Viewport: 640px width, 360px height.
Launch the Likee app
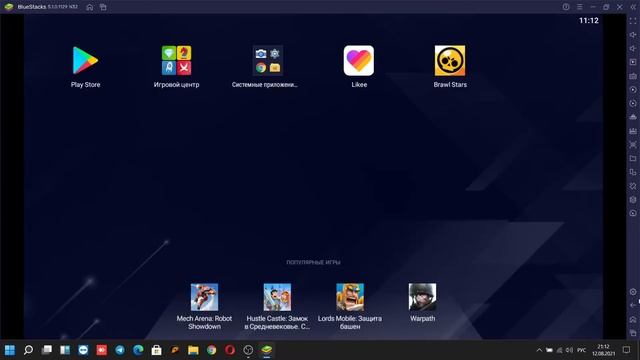[359, 60]
